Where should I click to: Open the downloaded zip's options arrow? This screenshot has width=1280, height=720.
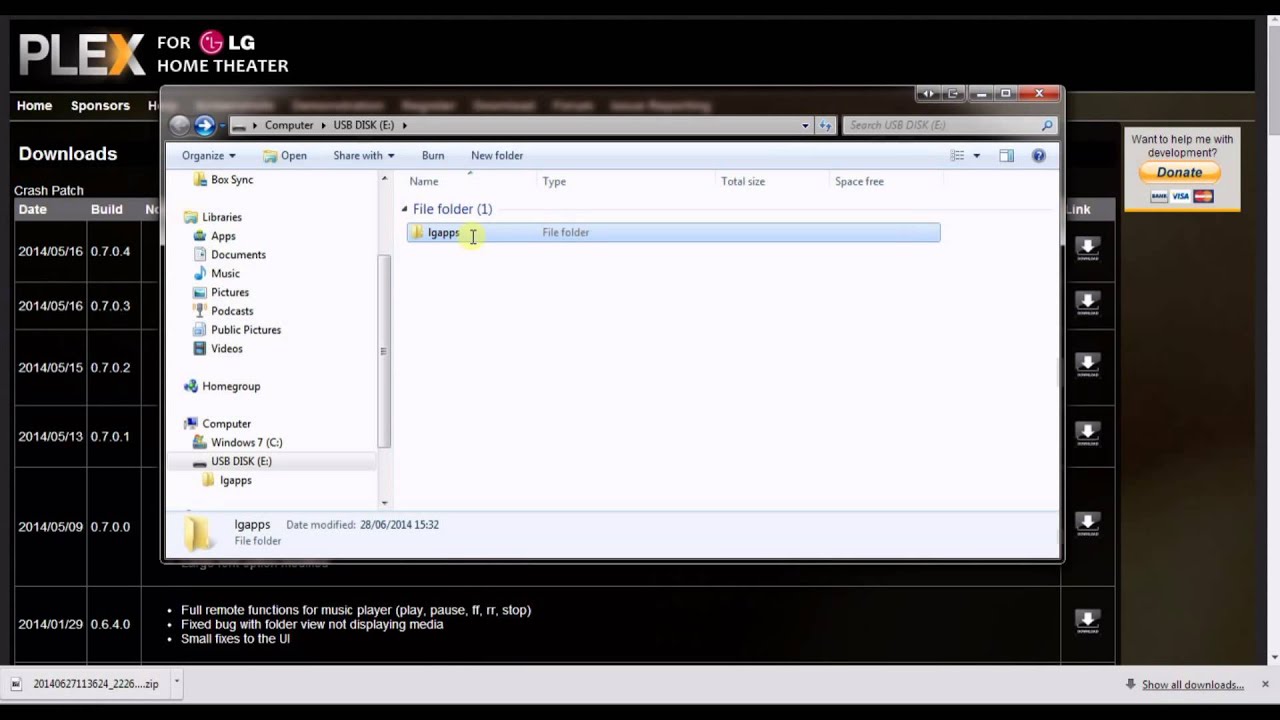point(176,683)
